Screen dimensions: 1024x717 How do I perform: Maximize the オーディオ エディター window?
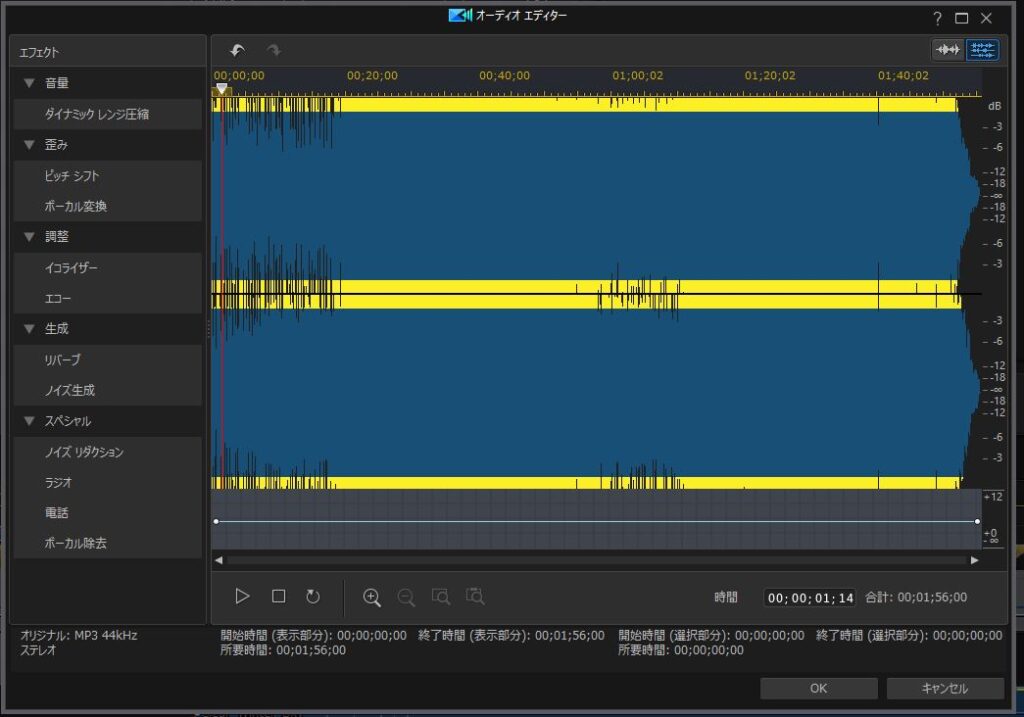tap(961, 18)
